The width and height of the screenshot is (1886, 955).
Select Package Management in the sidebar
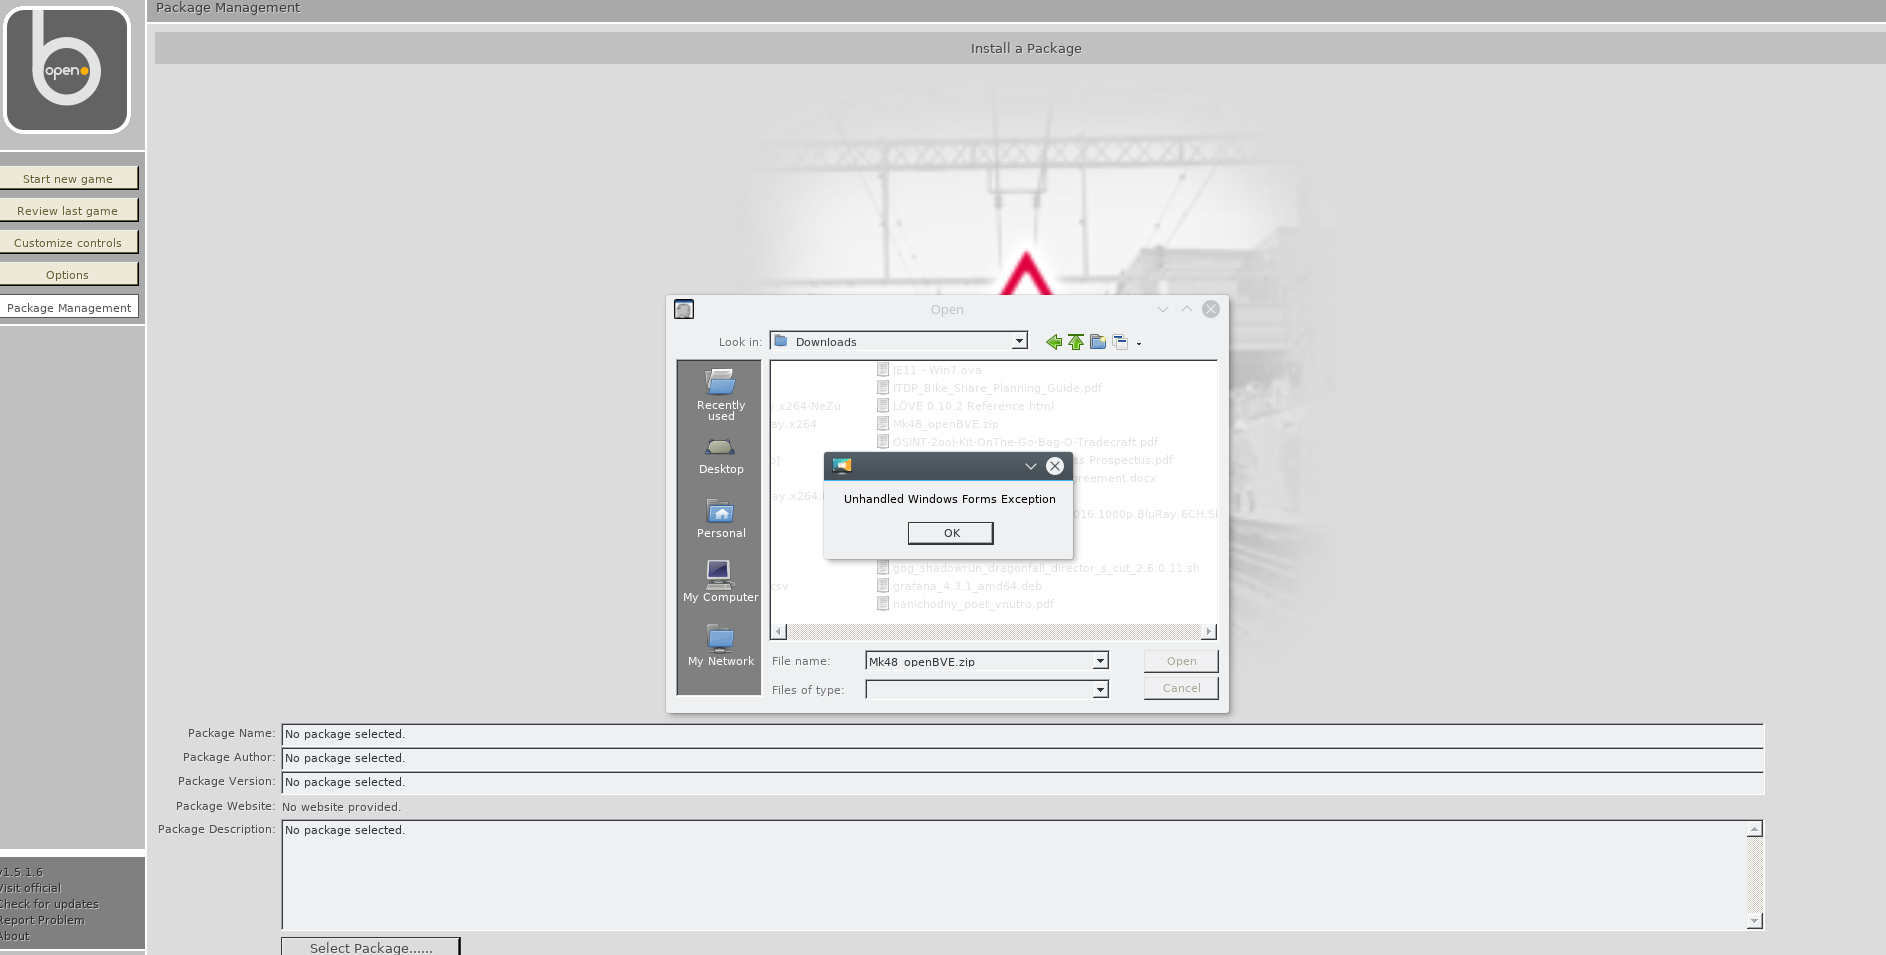(70, 307)
